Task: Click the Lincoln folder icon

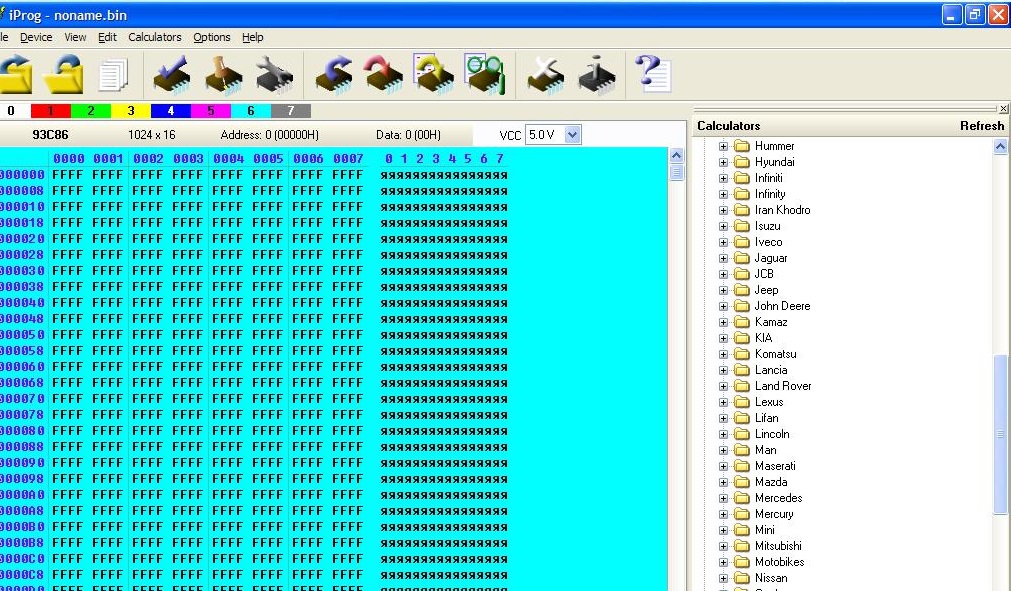Action: [742, 434]
